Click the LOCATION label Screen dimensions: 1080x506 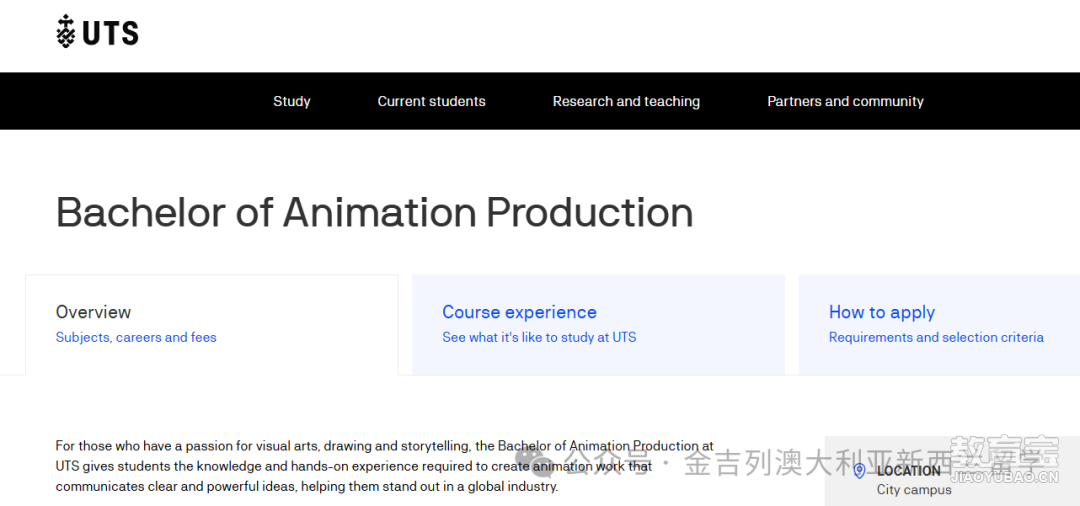click(908, 471)
